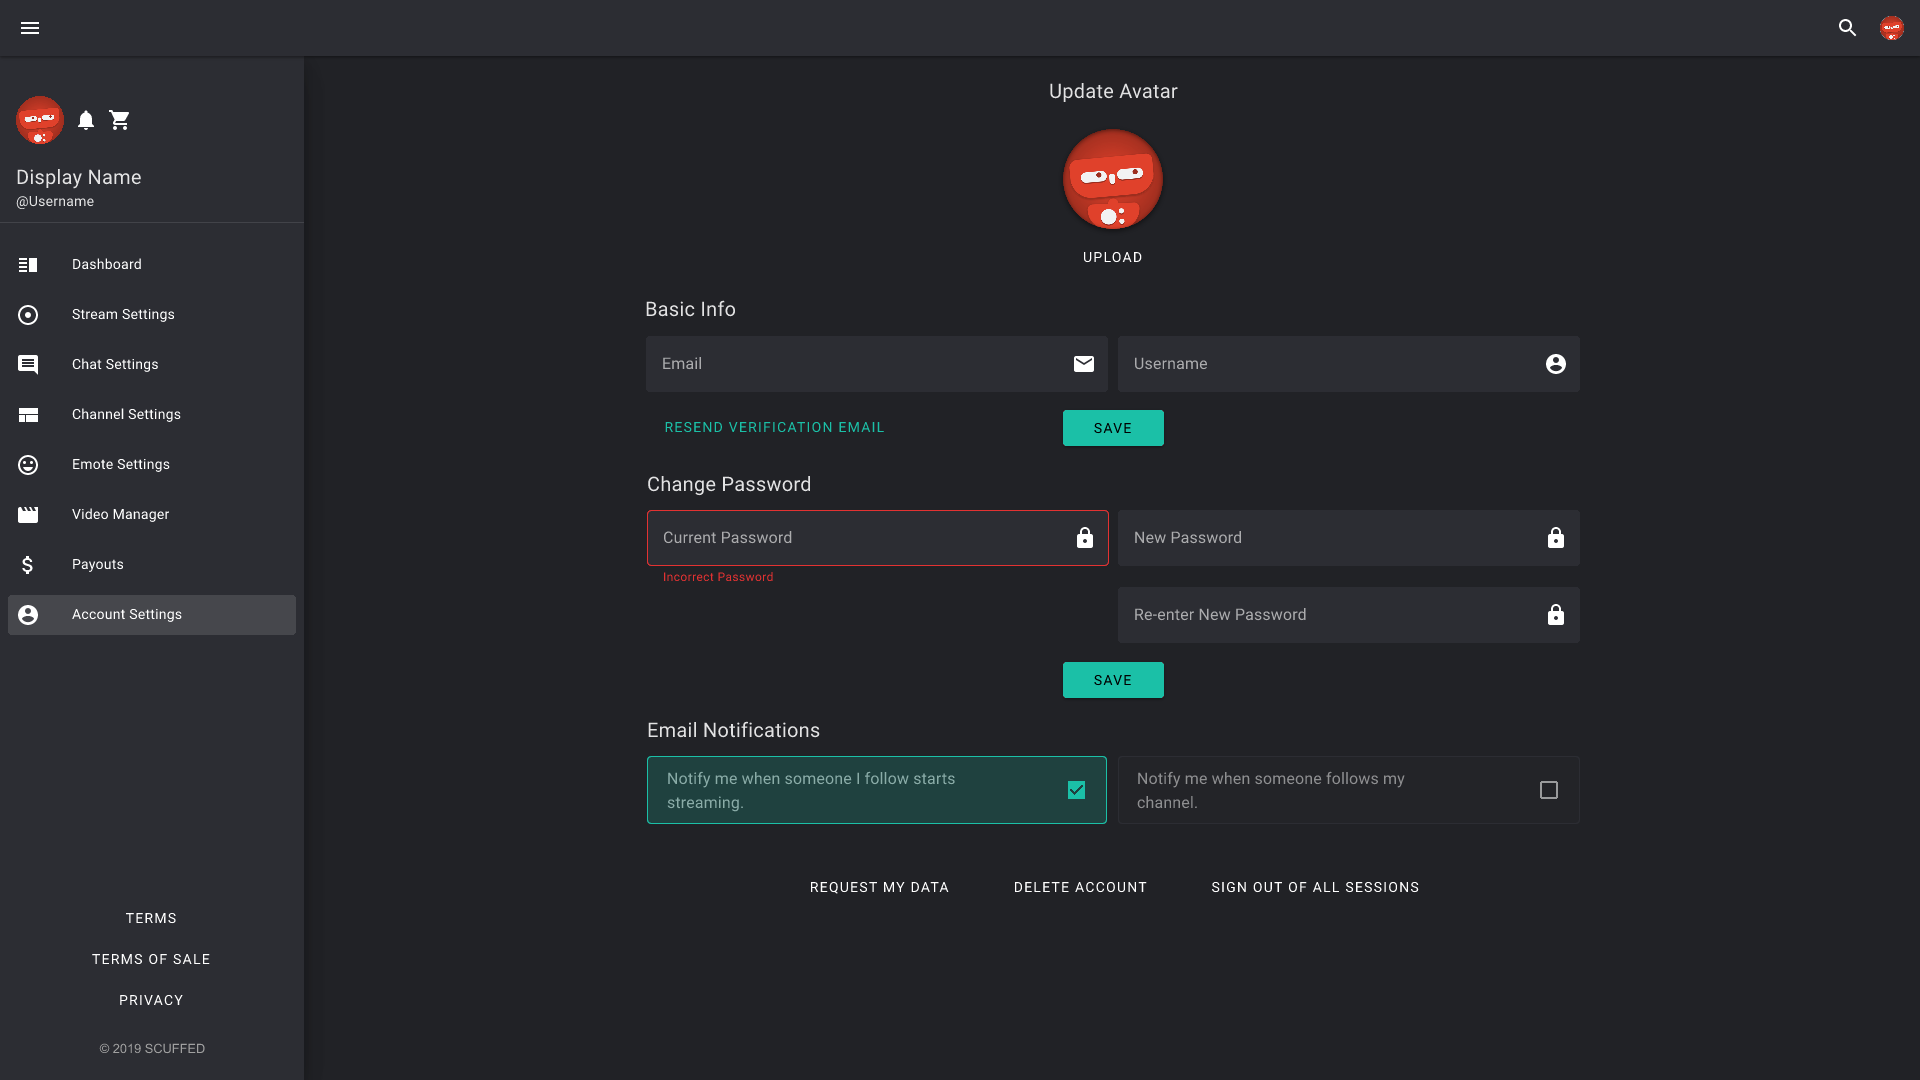Open notifications bell icon
The width and height of the screenshot is (1920, 1080).
tap(86, 120)
